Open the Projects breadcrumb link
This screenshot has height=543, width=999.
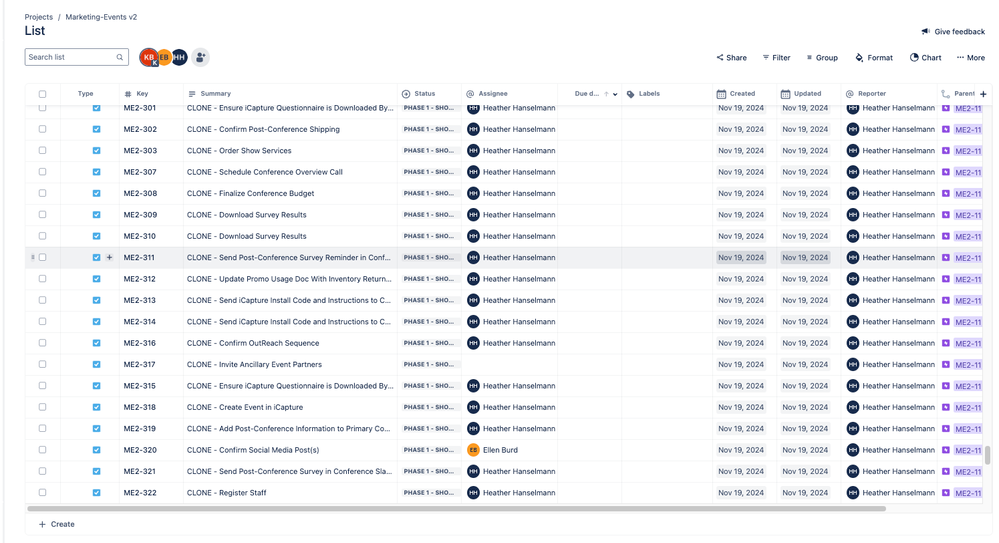tap(39, 17)
